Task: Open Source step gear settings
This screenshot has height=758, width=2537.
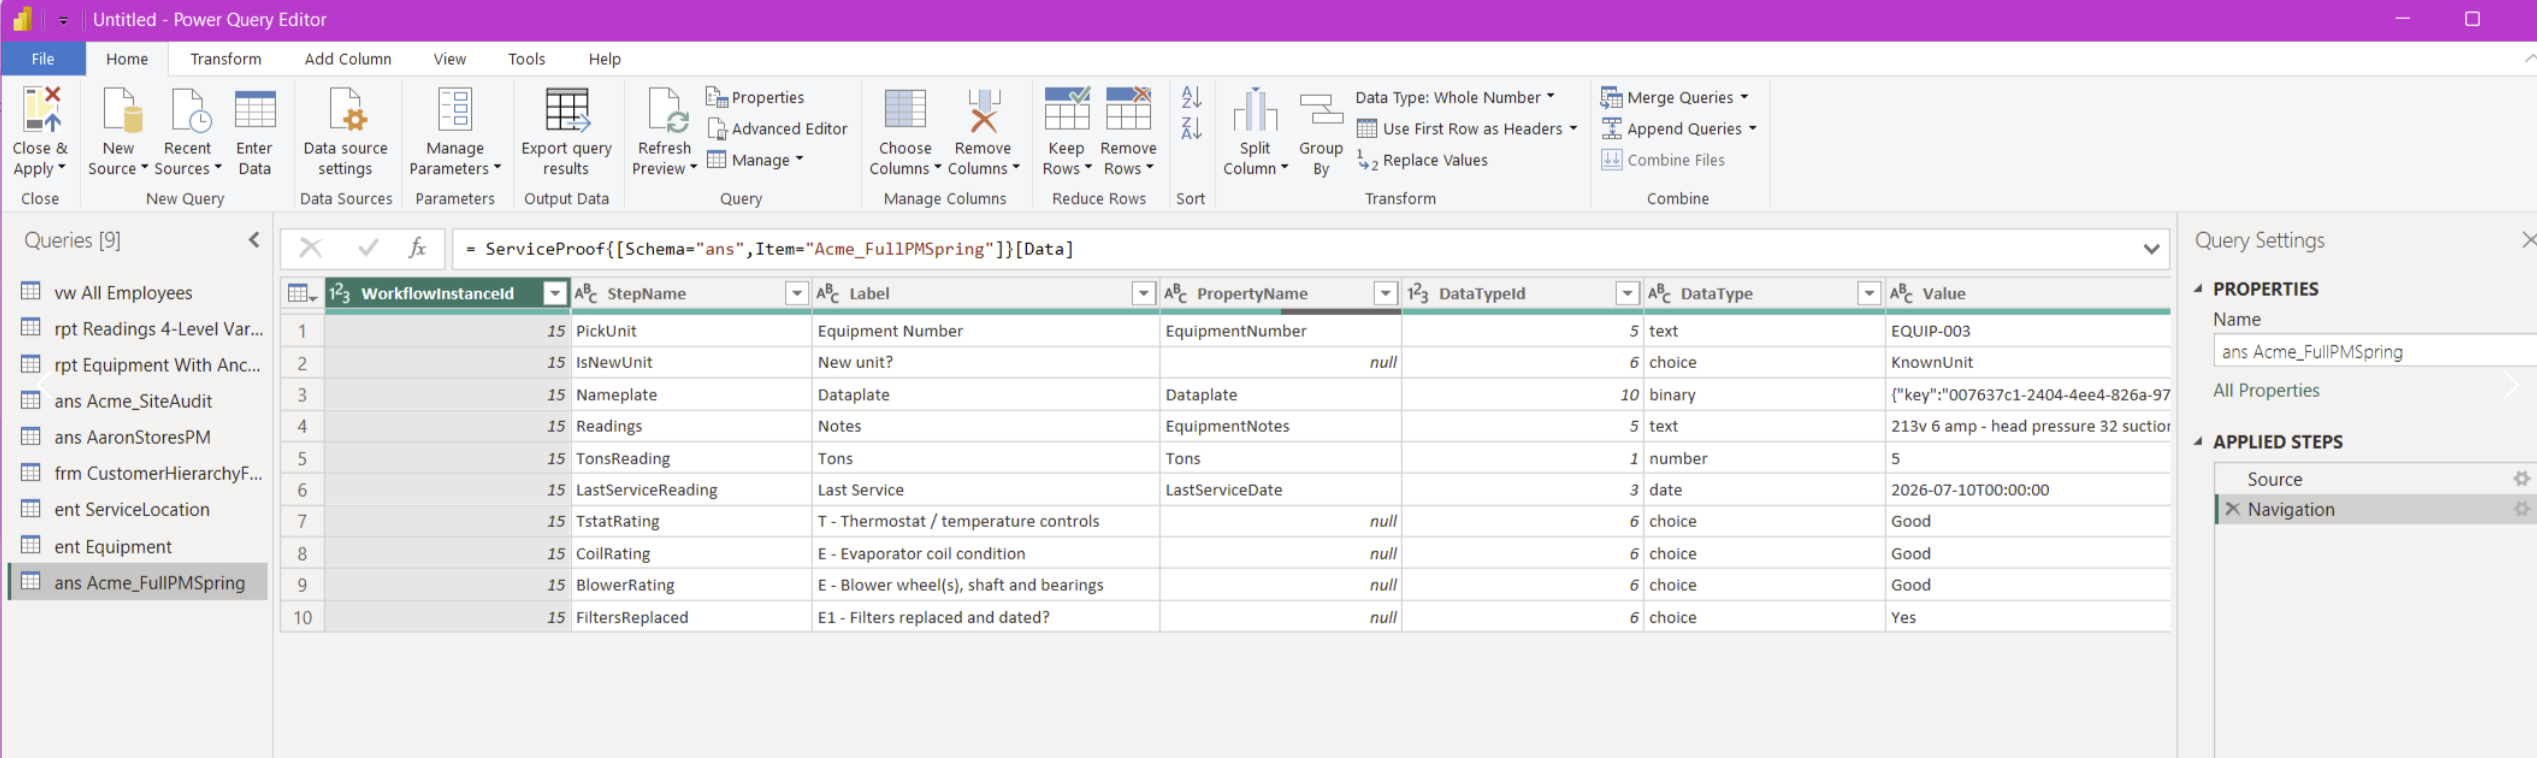Action: [x=2521, y=479]
